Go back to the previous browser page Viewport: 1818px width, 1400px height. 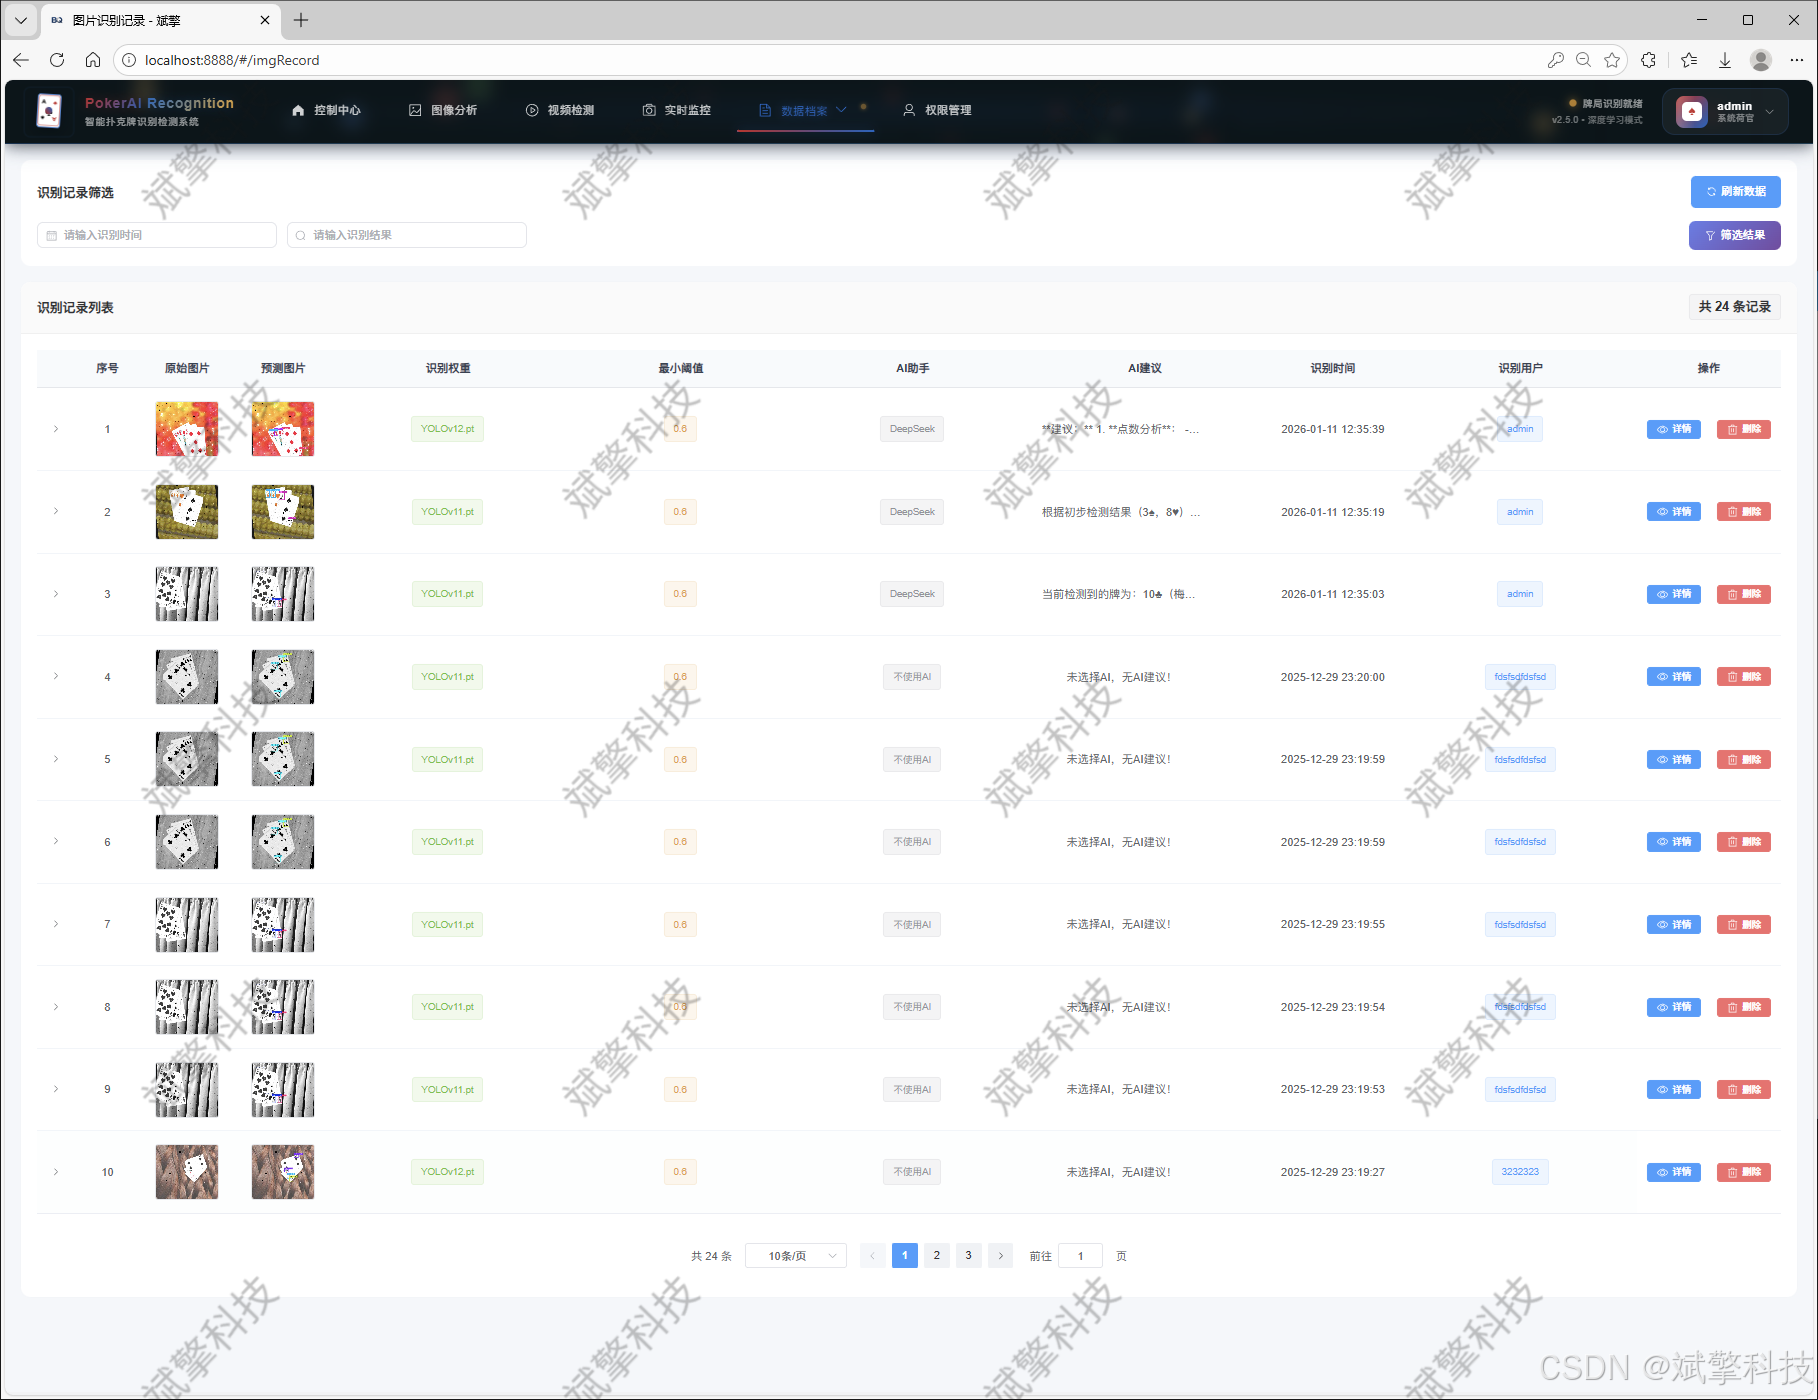coord(21,60)
